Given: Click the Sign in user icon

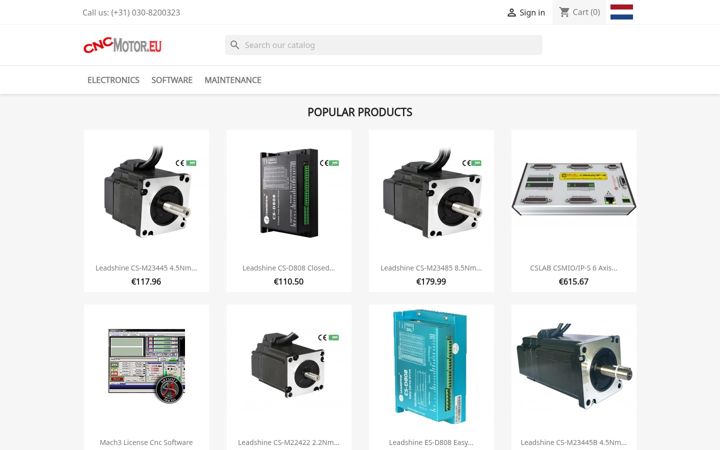Looking at the screenshot, I should pos(512,13).
